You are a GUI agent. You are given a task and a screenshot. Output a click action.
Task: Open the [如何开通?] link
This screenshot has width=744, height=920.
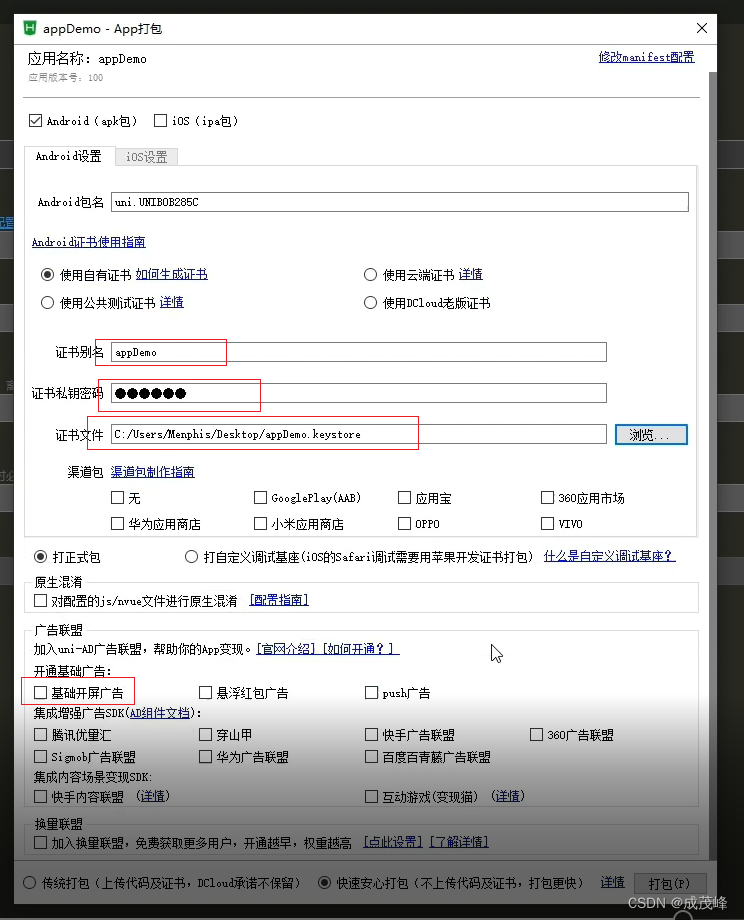(x=361, y=649)
